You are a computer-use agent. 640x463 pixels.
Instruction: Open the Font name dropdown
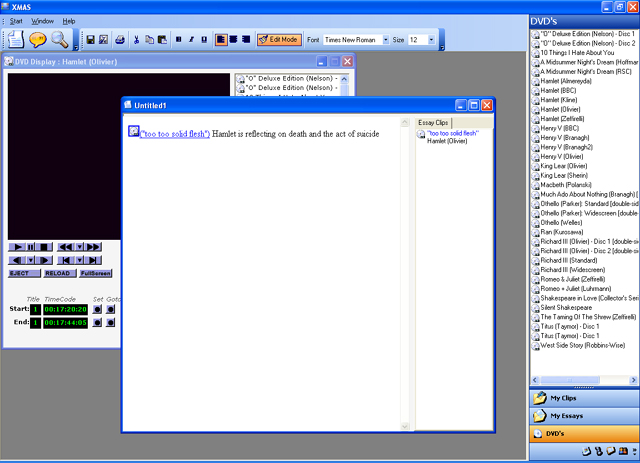(386, 40)
